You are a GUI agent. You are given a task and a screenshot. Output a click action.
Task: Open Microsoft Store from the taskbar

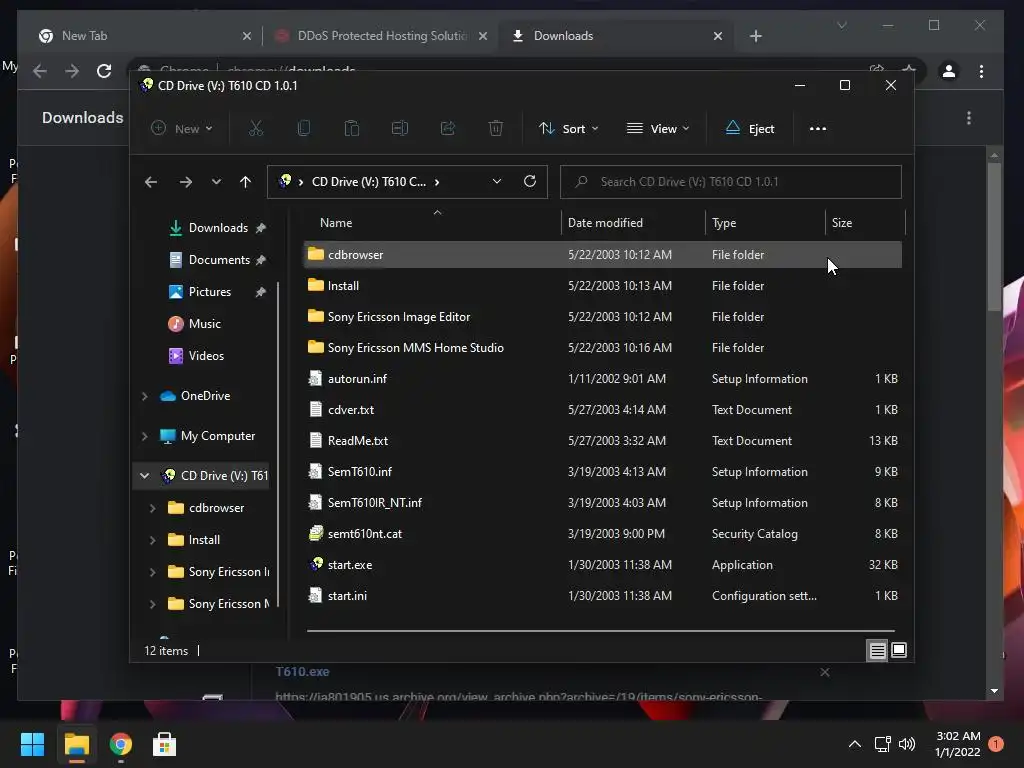pos(165,744)
